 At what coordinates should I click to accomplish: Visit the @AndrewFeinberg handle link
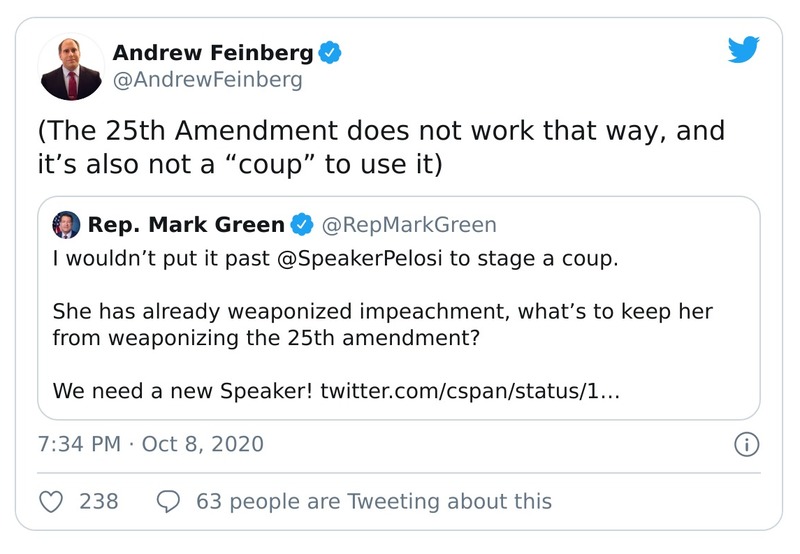[x=207, y=80]
